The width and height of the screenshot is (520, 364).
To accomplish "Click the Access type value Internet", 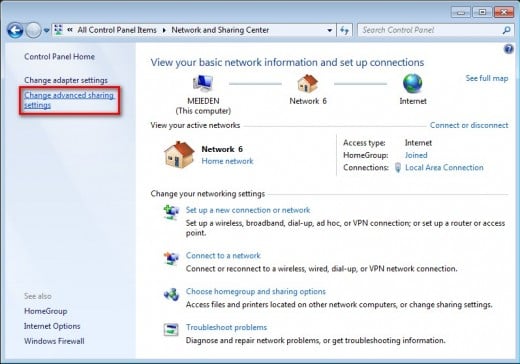I will 418,143.
